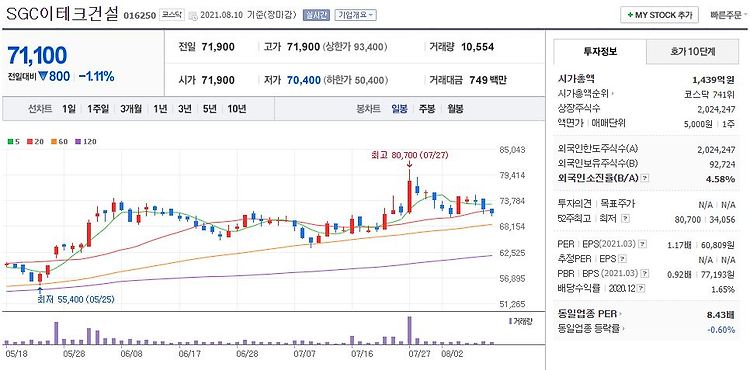The height and width of the screenshot is (370, 750).
Task: Select the 1년 line chart period
Action: (x=160, y=109)
